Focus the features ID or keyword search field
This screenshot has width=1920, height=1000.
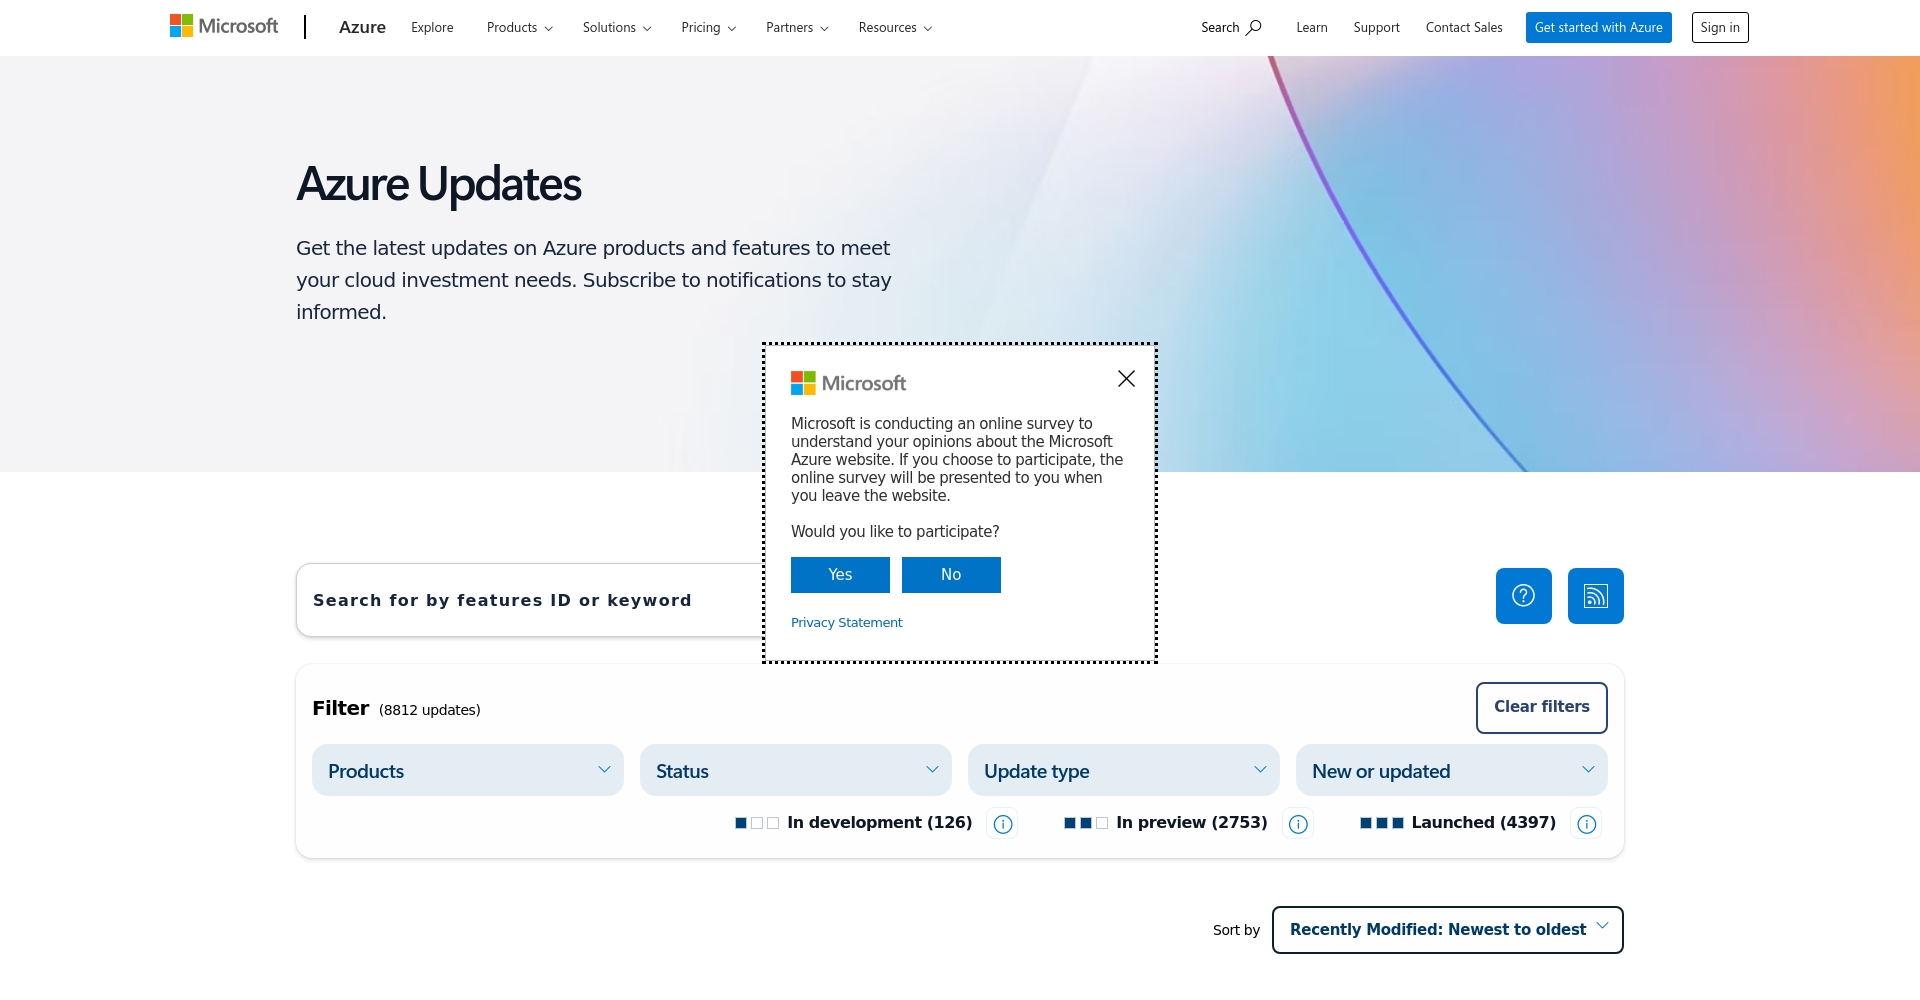(530, 600)
